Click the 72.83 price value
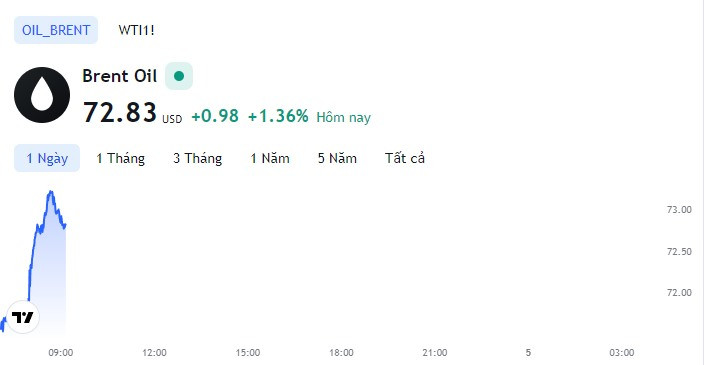Image resolution: width=704 pixels, height=365 pixels. tap(120, 112)
